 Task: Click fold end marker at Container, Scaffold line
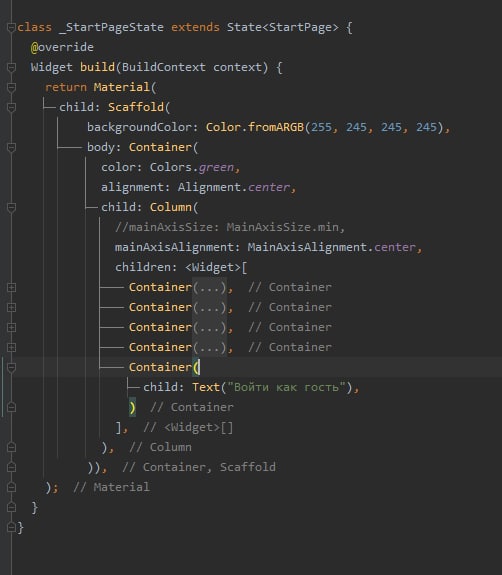[x=11, y=467]
